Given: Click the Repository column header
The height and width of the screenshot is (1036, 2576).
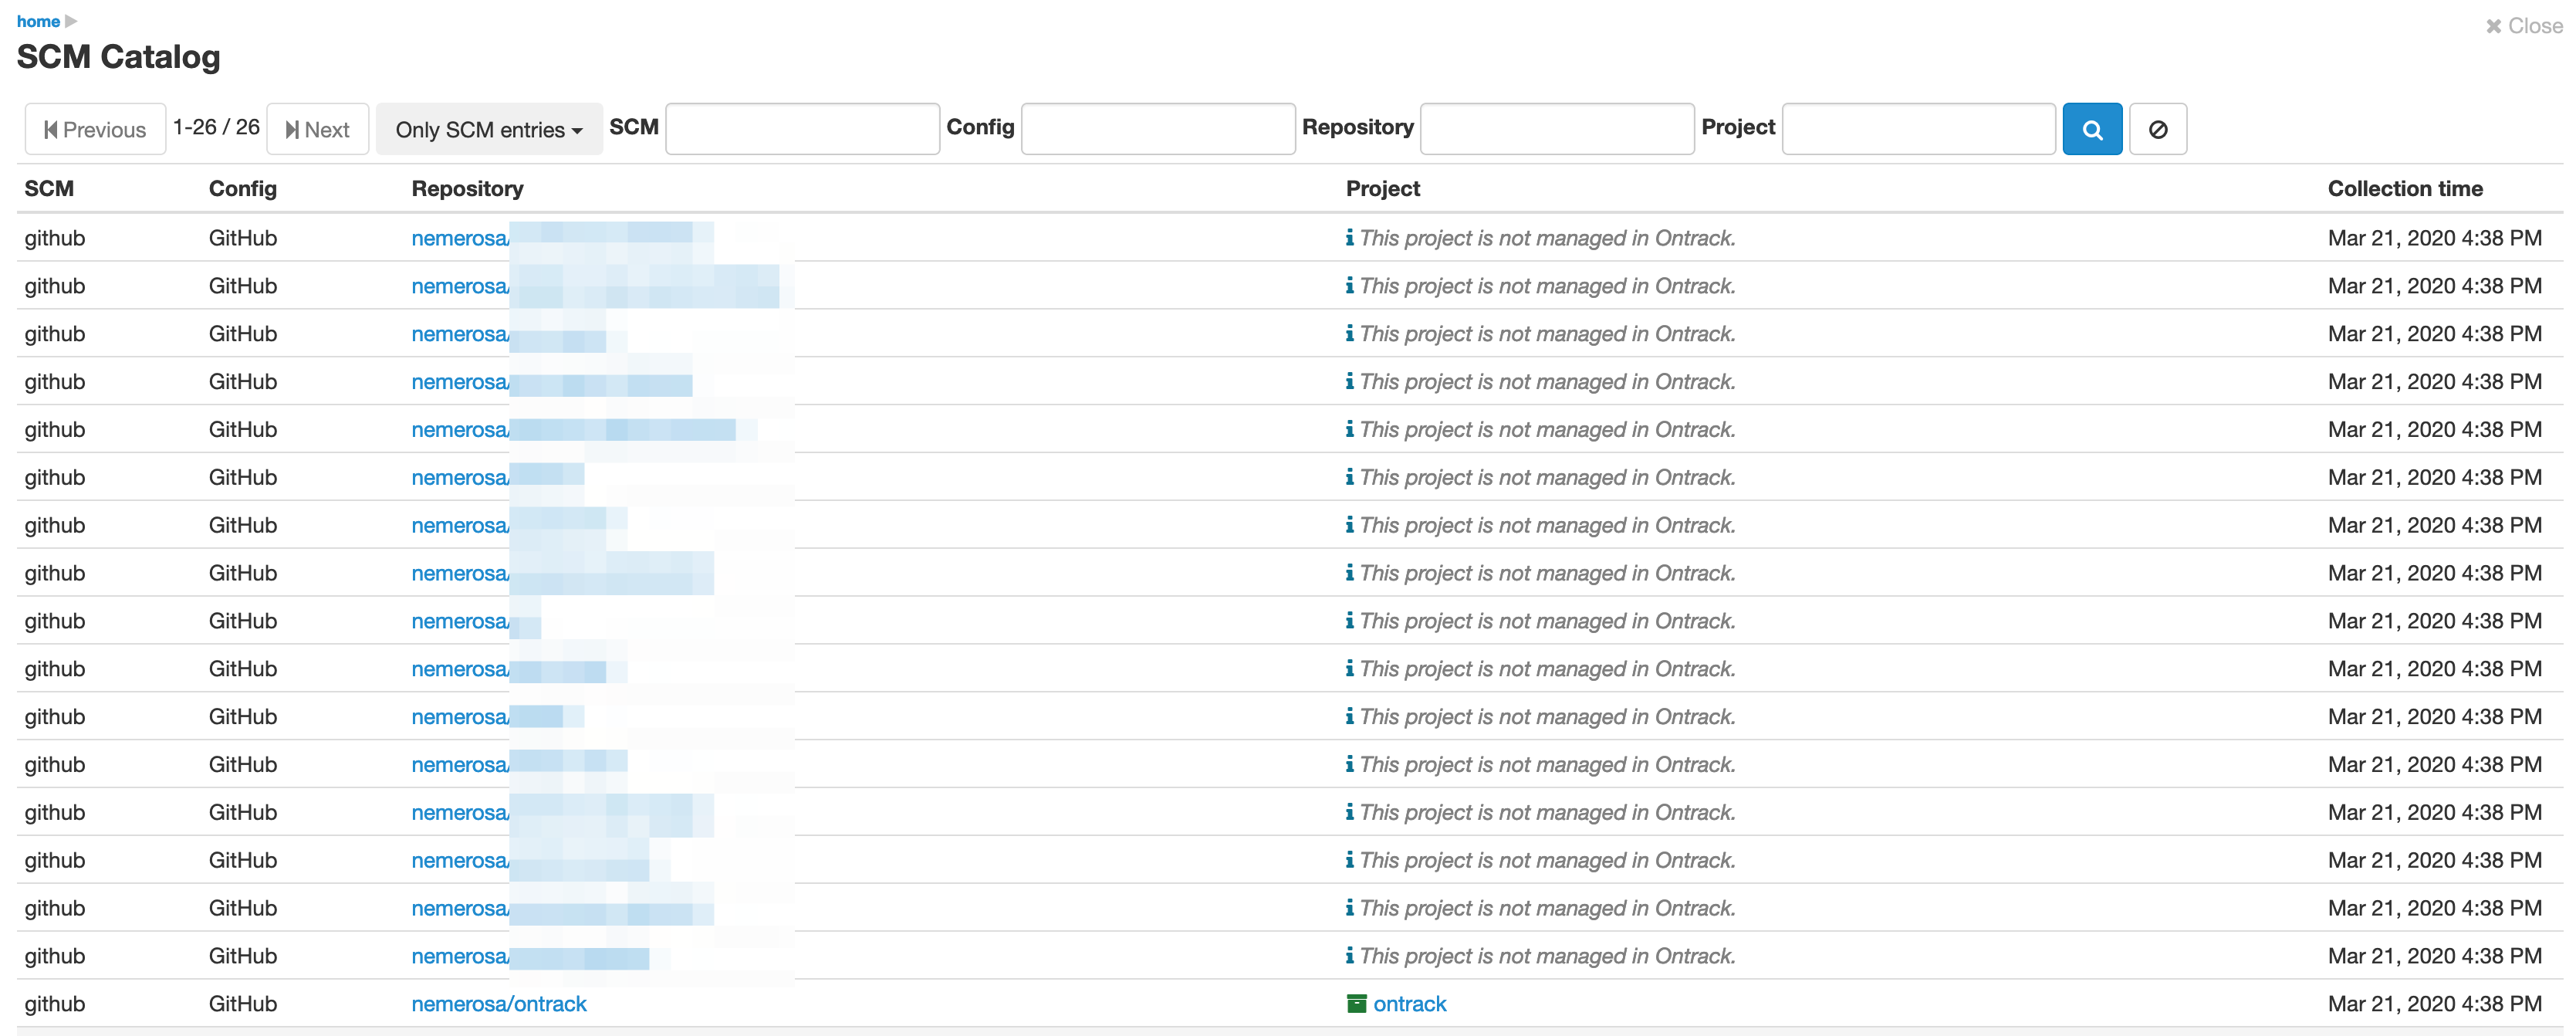Looking at the screenshot, I should [x=467, y=188].
